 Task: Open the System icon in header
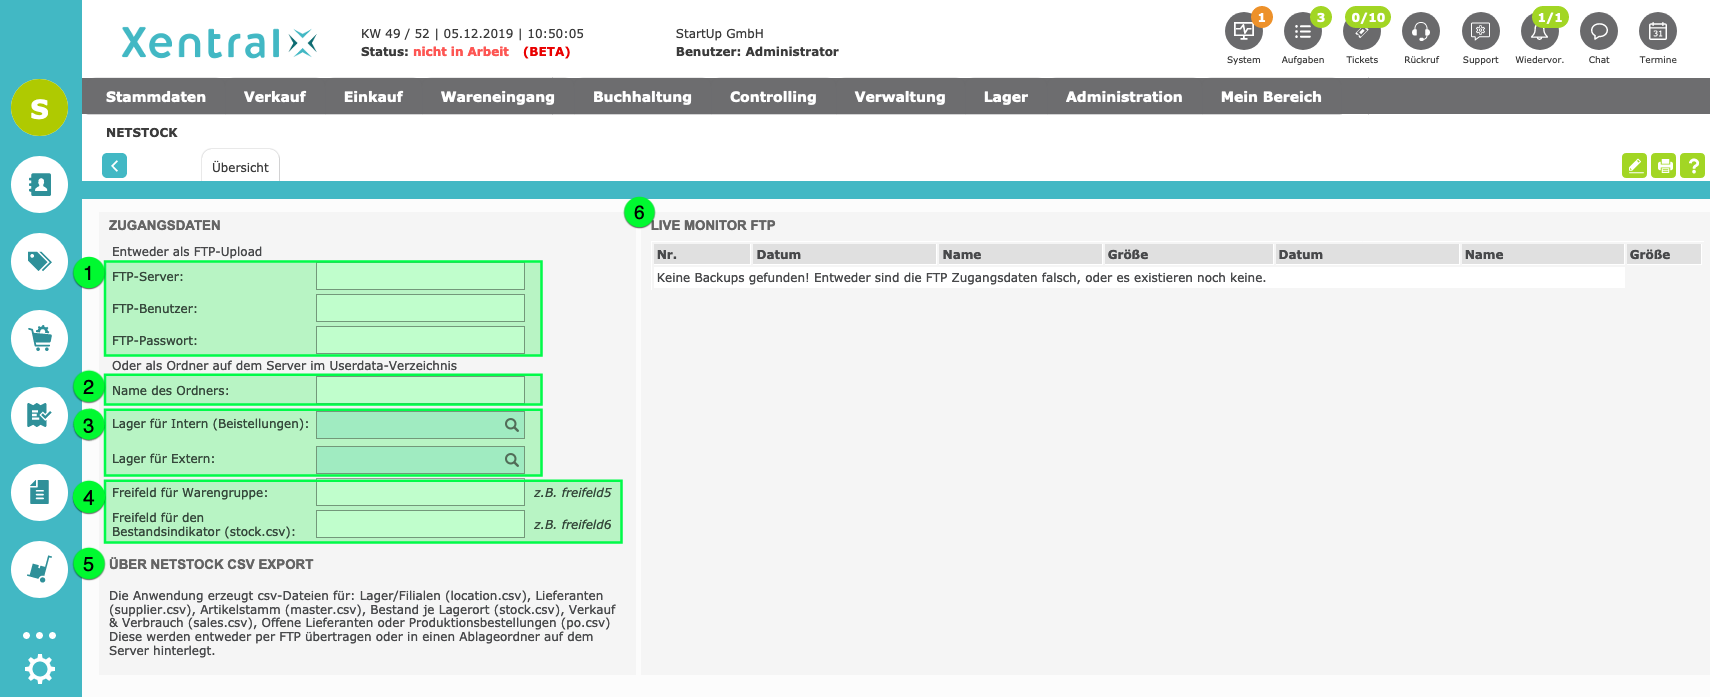click(x=1243, y=32)
